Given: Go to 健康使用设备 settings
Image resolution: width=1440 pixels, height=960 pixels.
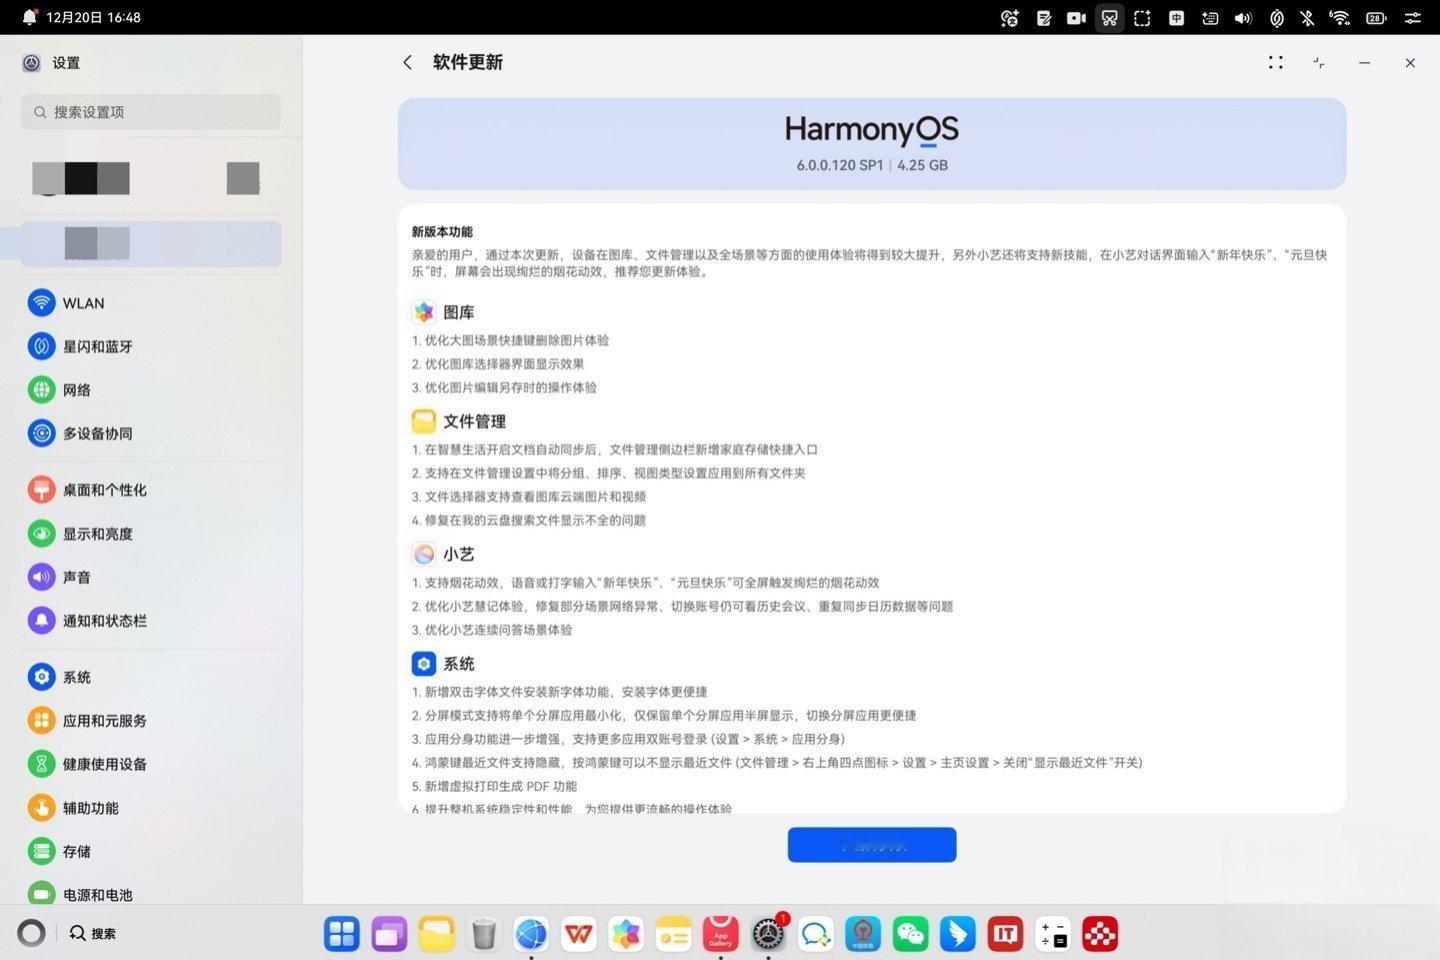Looking at the screenshot, I should pyautogui.click(x=150, y=764).
